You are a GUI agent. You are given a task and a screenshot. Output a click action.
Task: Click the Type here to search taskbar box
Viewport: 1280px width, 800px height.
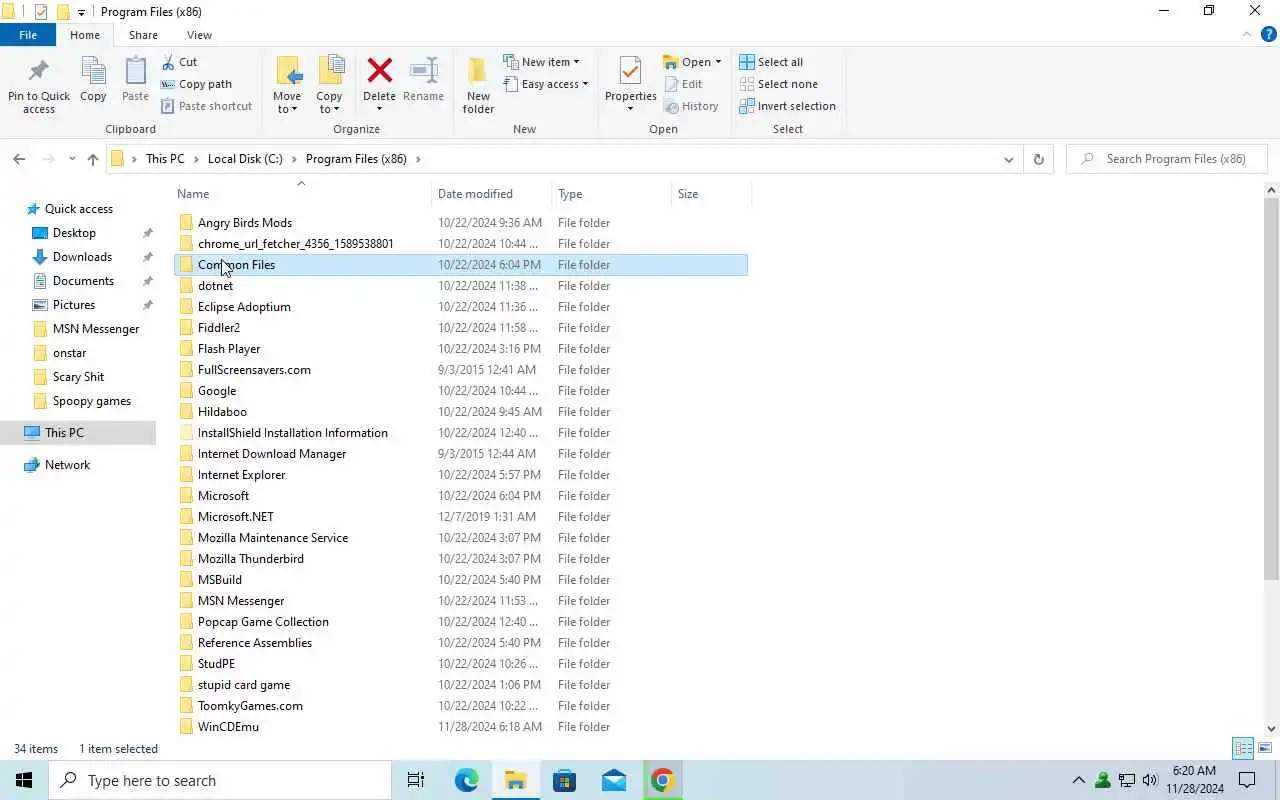coord(220,780)
